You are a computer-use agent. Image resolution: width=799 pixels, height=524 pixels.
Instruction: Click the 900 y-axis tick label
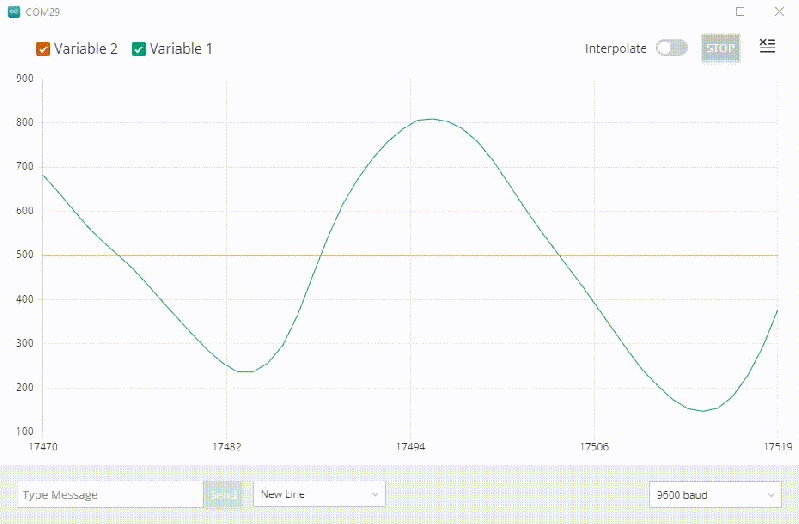click(x=25, y=78)
